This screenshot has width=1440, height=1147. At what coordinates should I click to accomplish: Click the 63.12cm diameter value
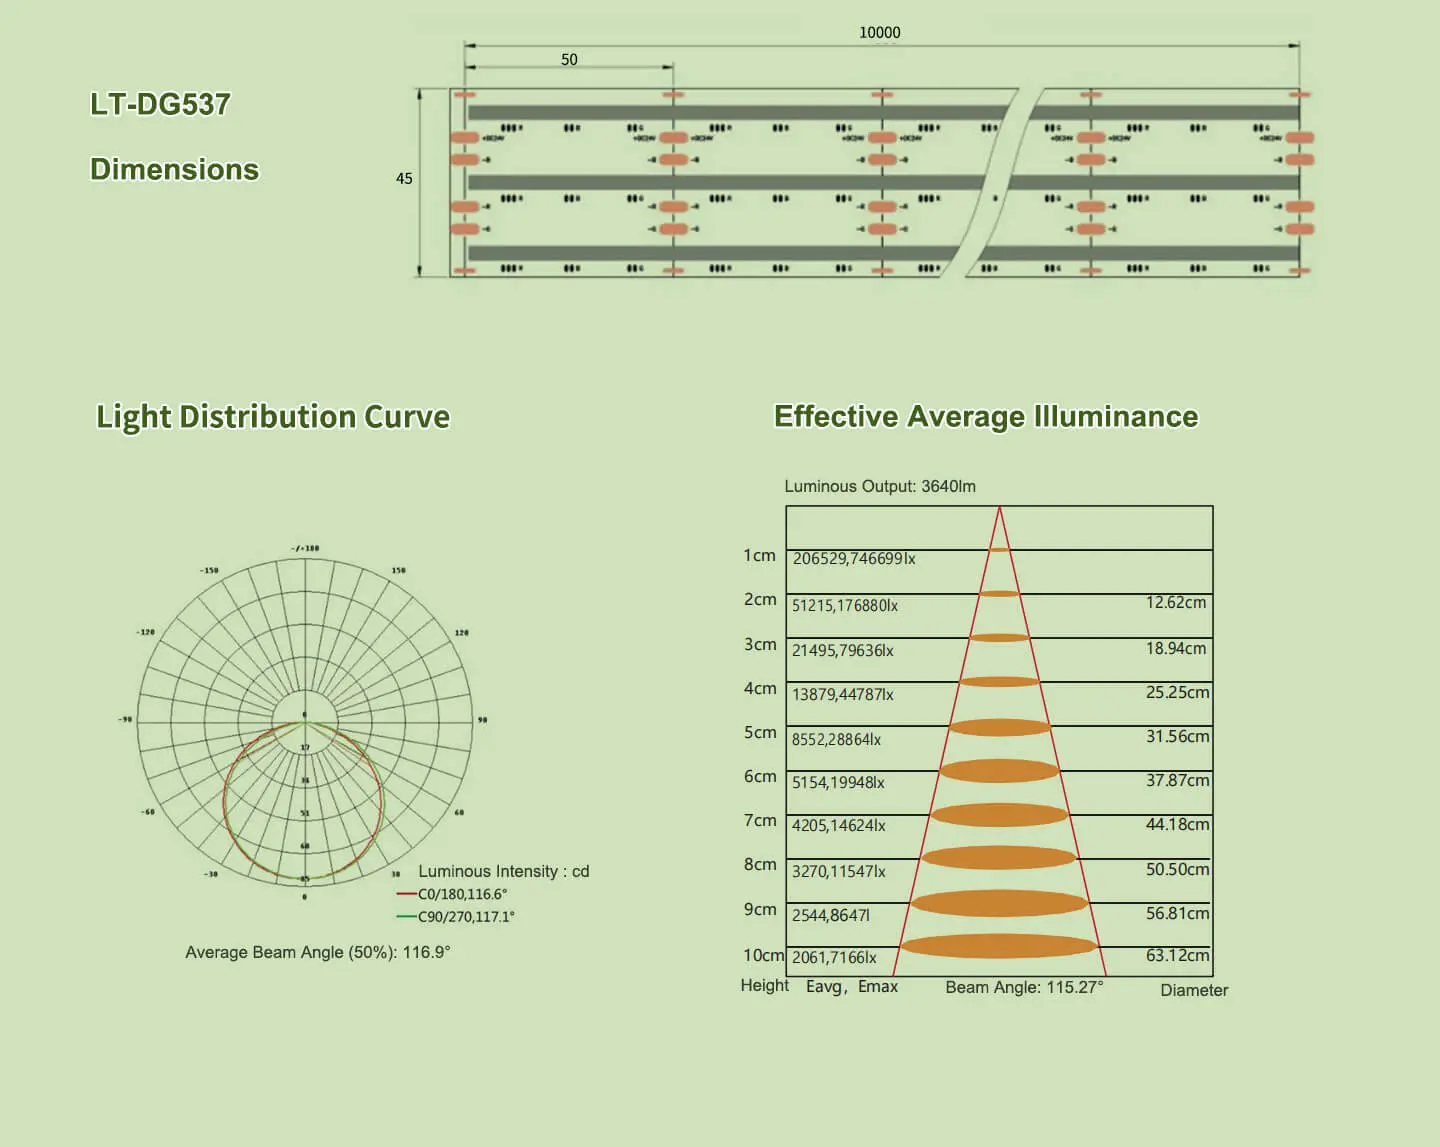[x=1178, y=955]
